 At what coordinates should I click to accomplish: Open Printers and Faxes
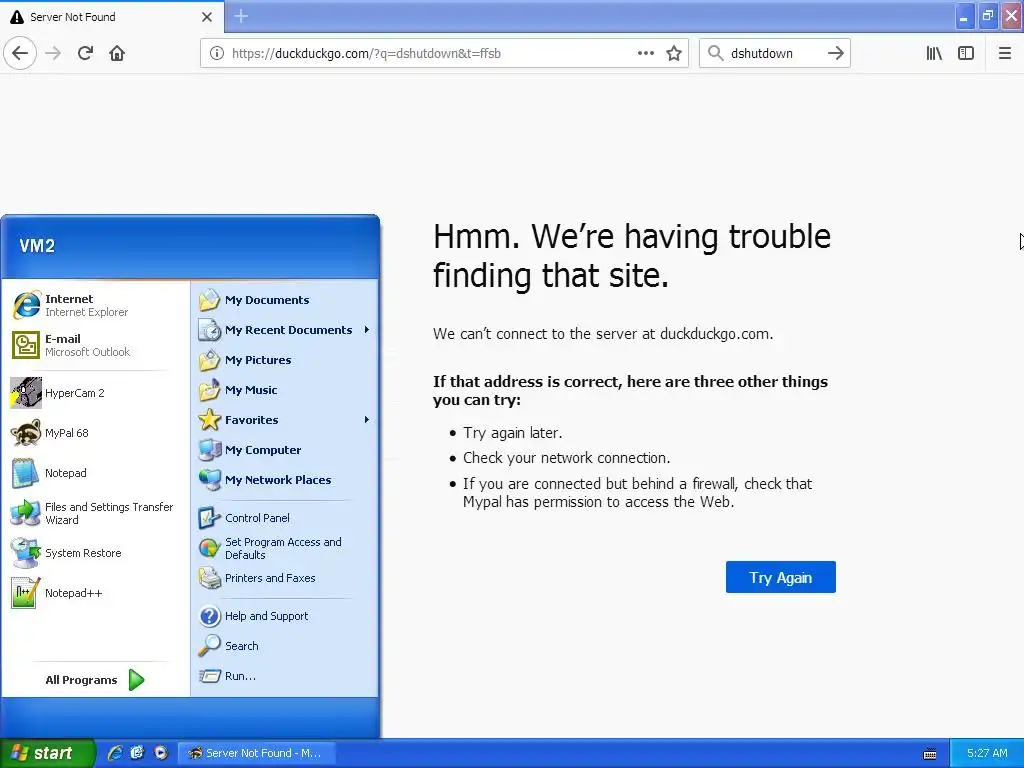285,578
